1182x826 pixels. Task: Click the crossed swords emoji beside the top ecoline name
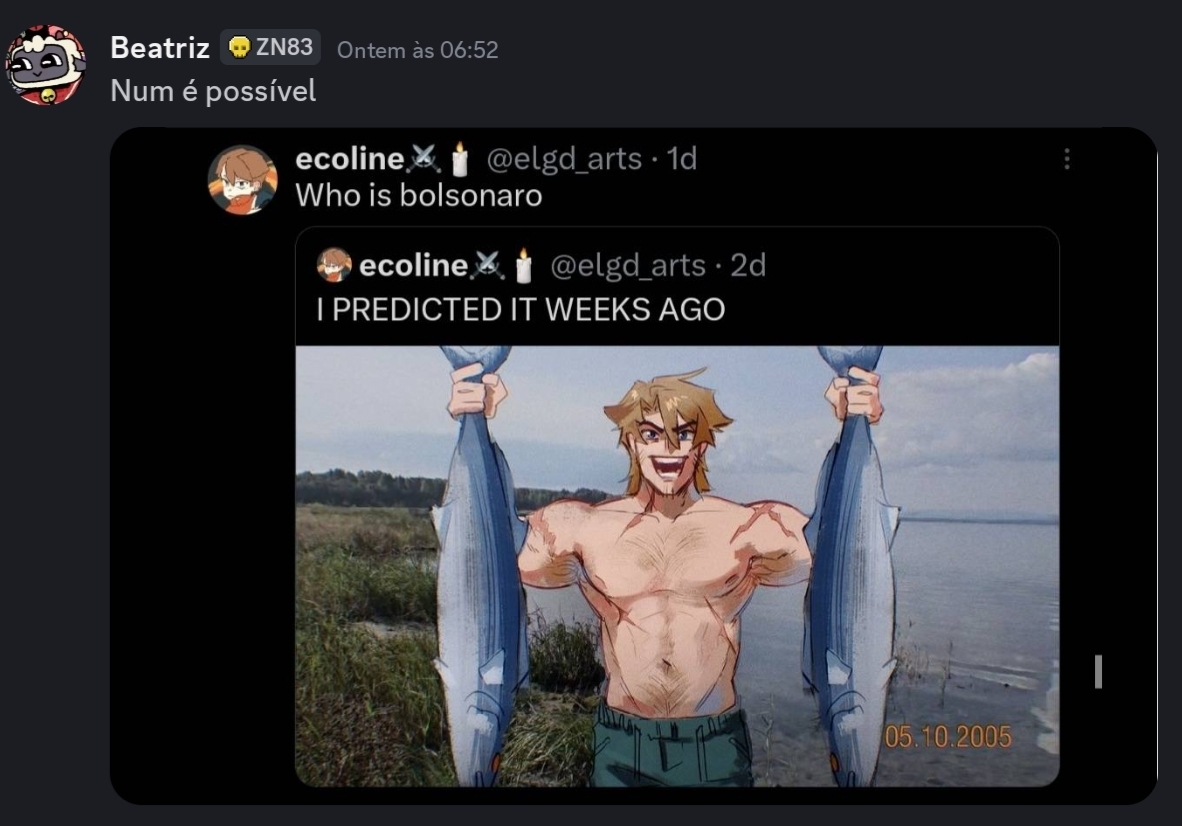425,158
